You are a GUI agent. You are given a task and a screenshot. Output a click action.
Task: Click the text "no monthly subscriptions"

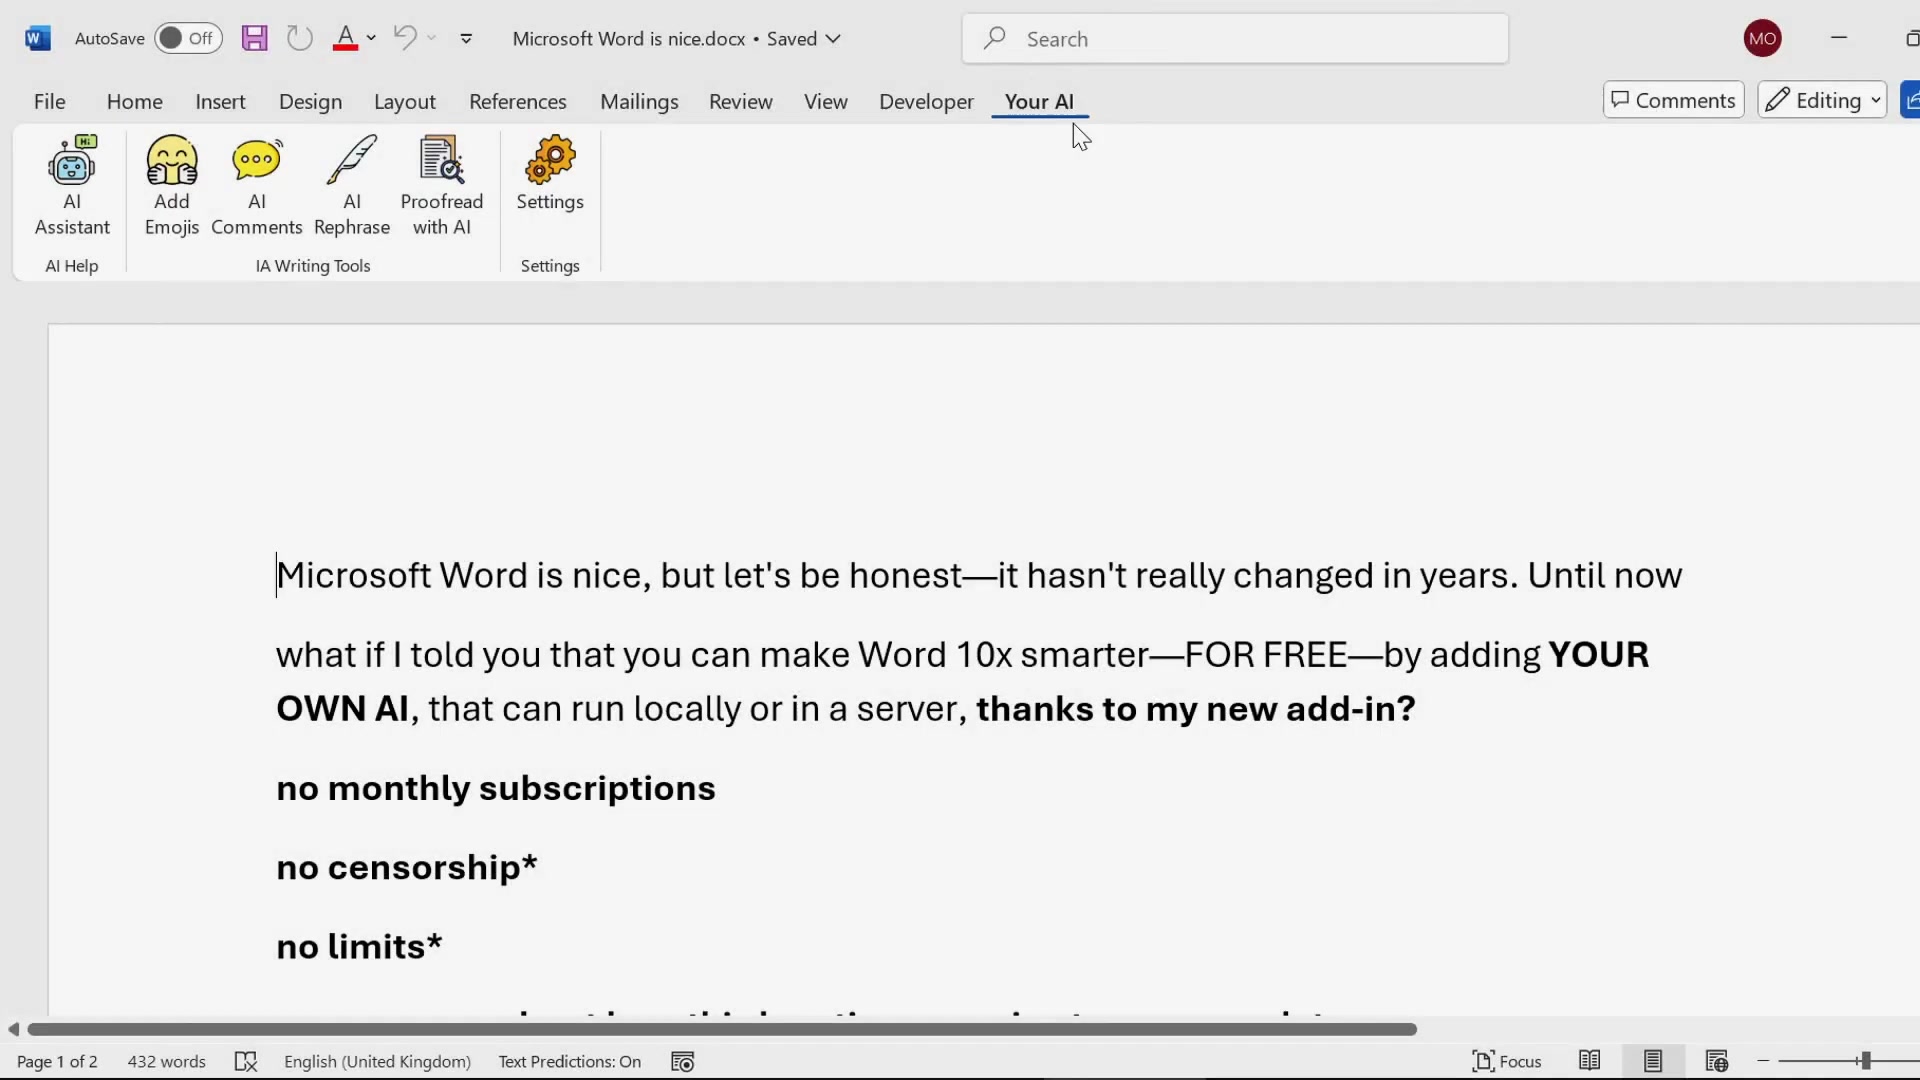(x=496, y=788)
